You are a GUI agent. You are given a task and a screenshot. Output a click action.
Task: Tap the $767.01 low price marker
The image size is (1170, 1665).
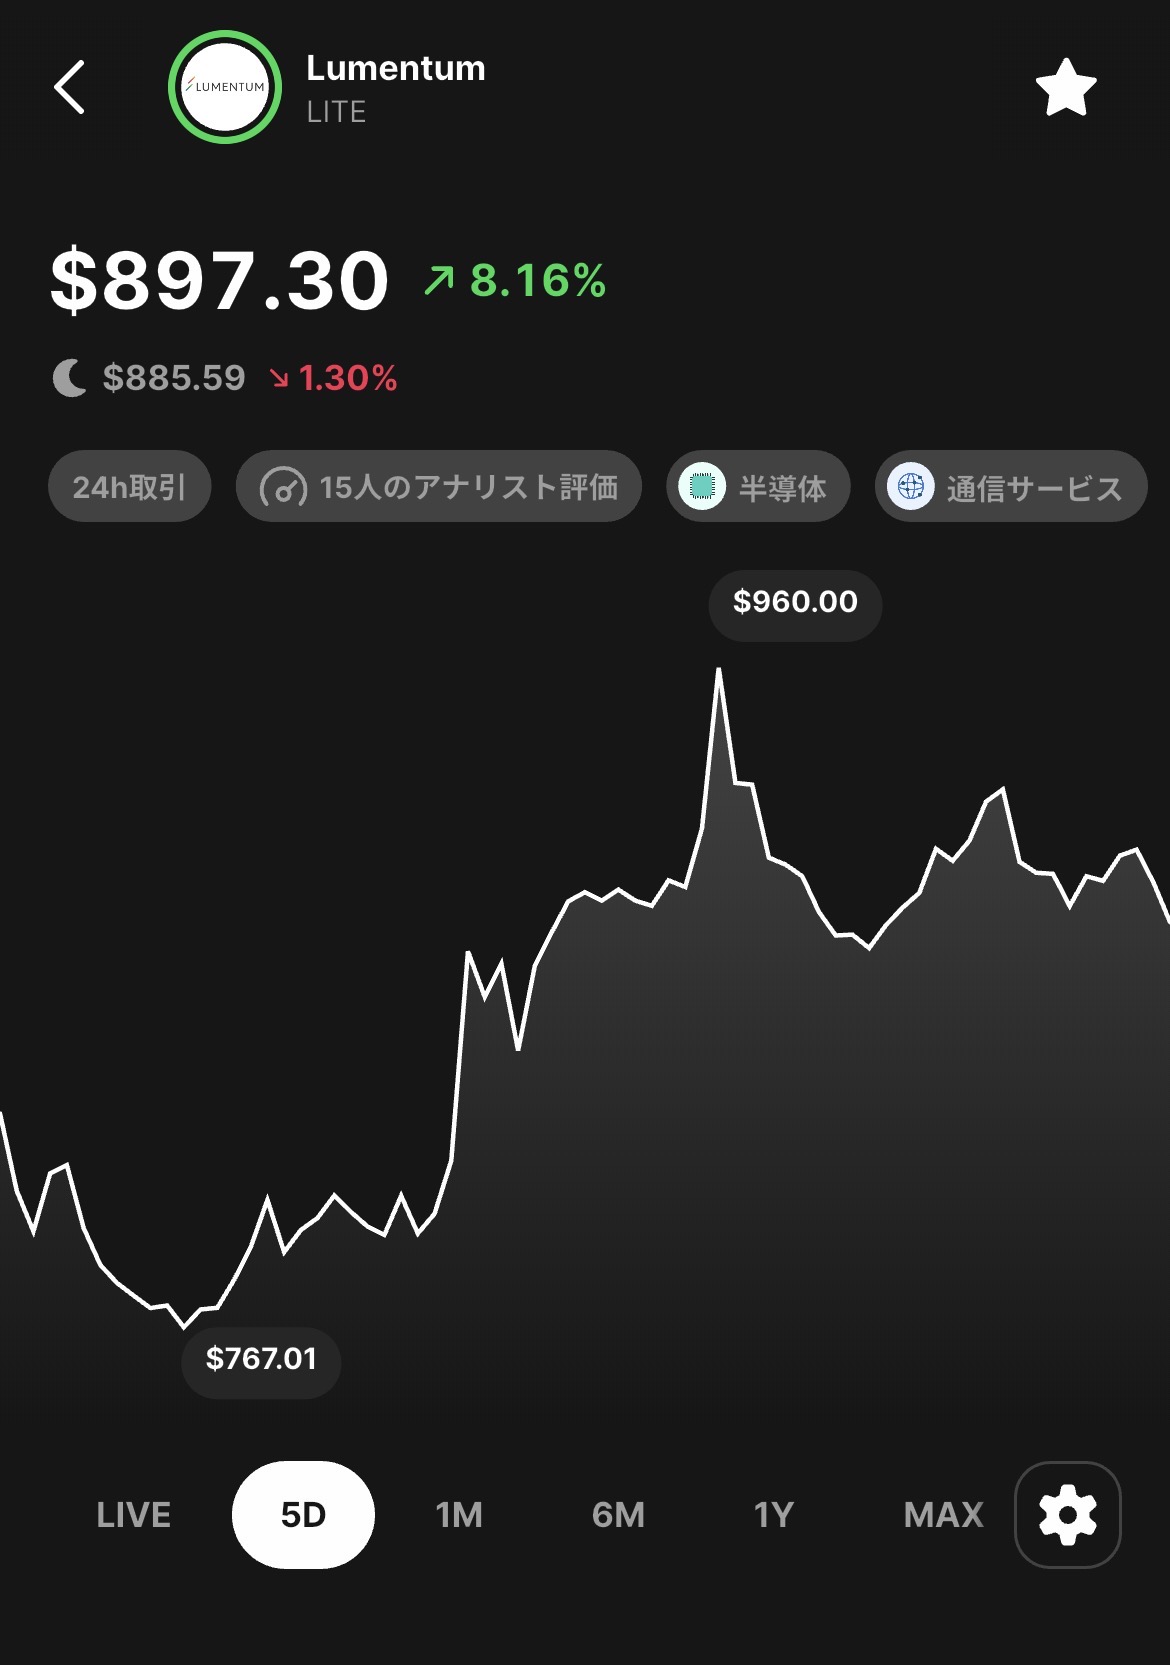pyautogui.click(x=261, y=1359)
